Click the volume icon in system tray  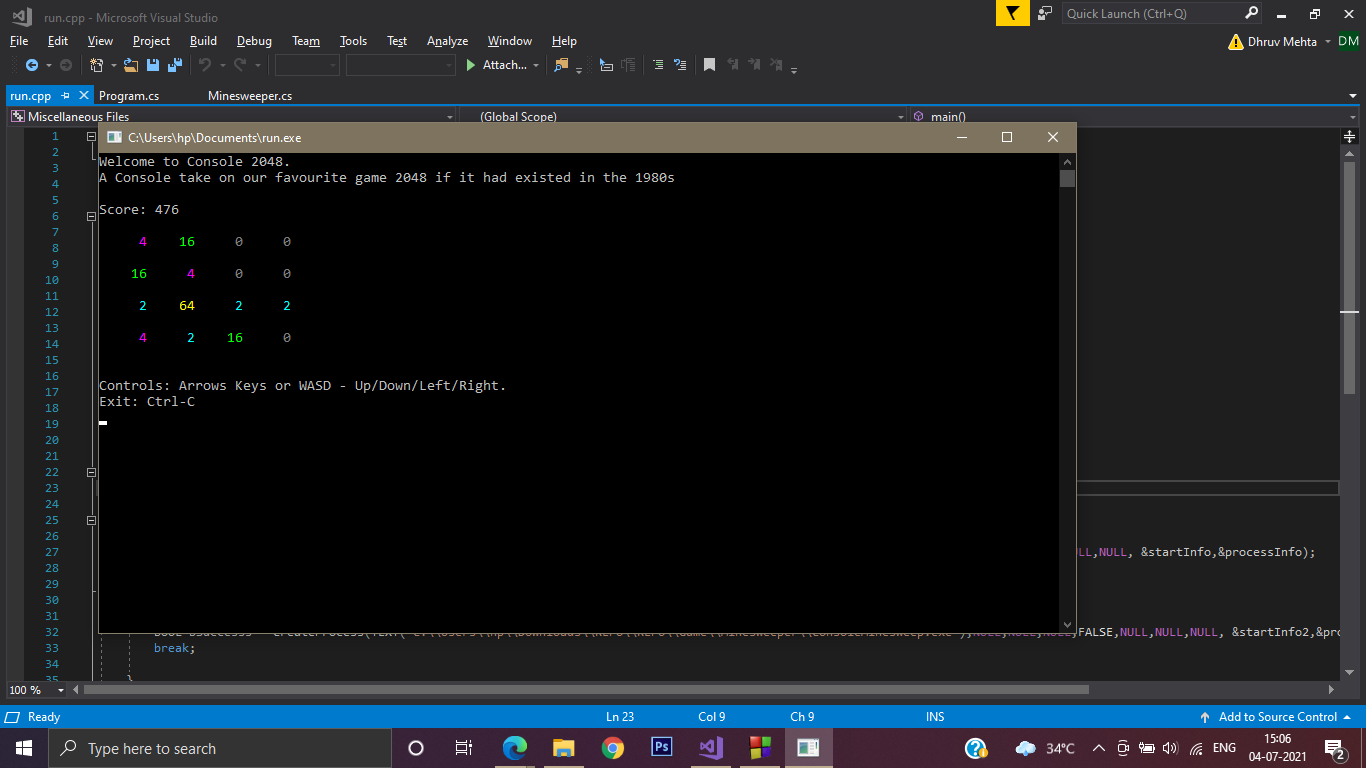[1171, 748]
